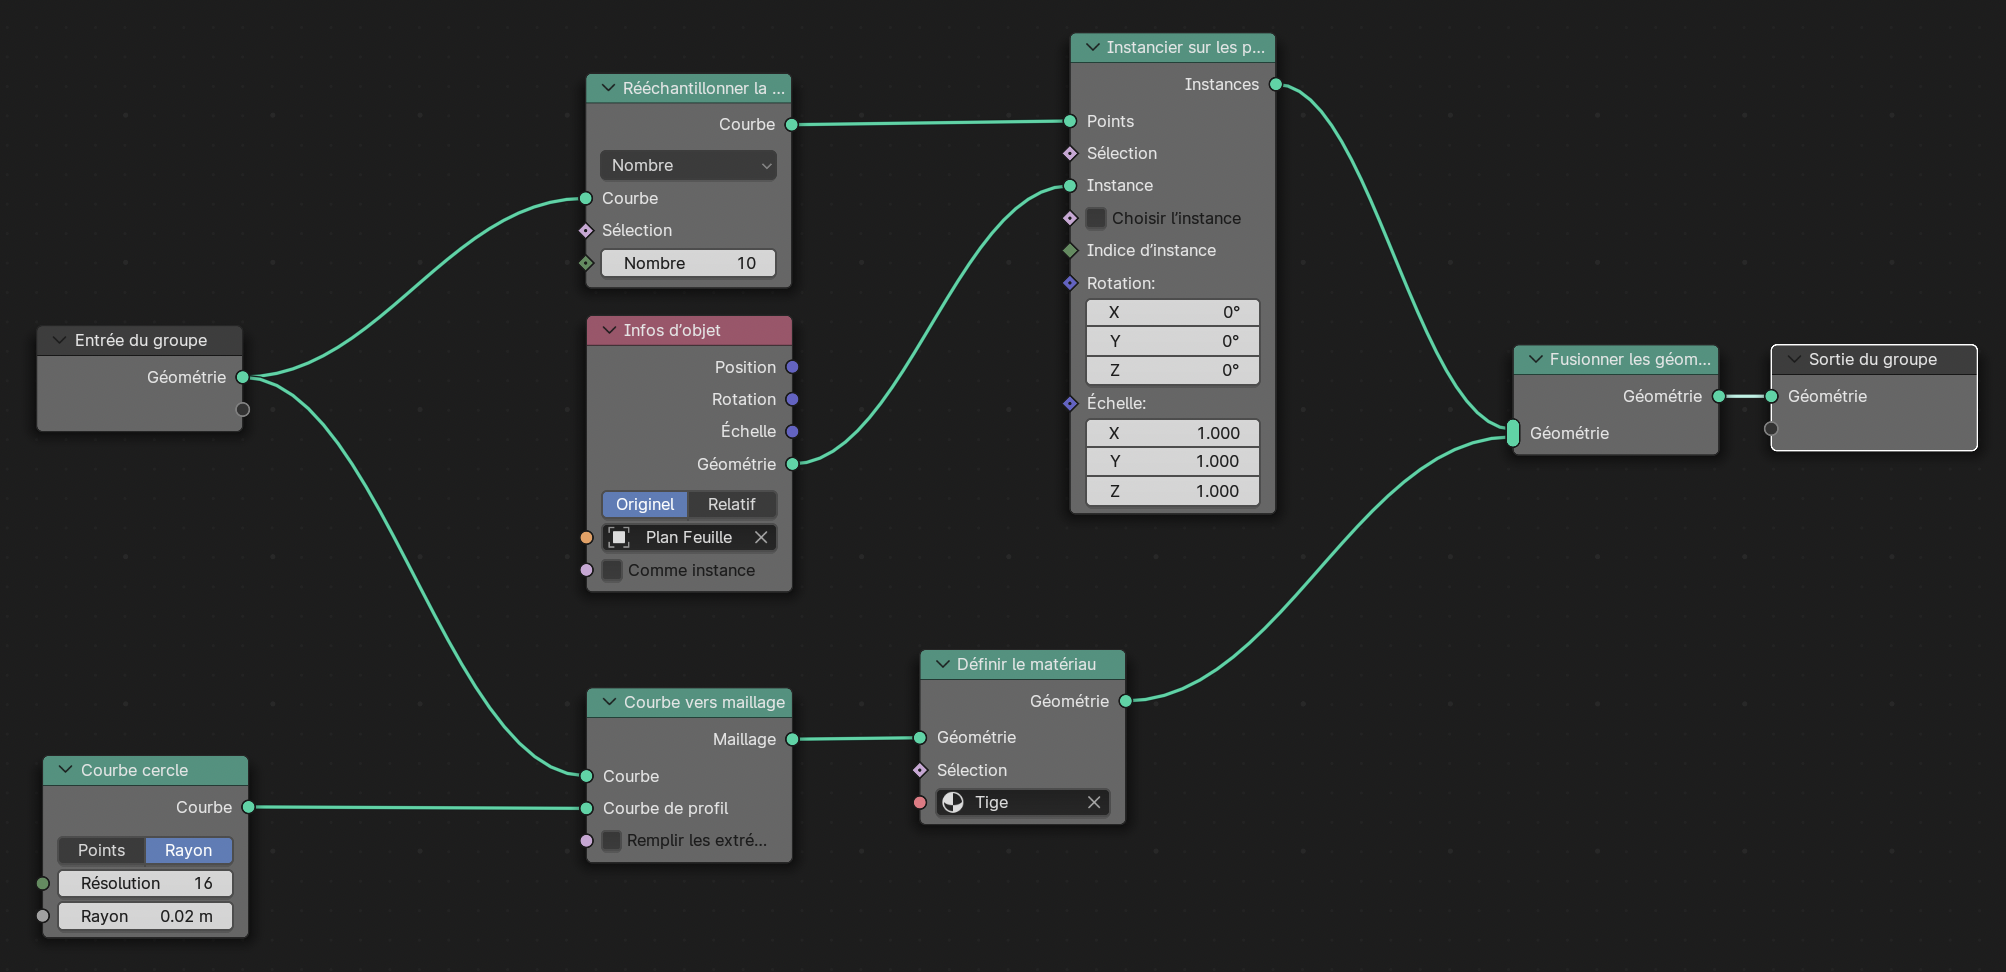This screenshot has width=2006, height=972.
Task: Click Infos d'objet Géométrie output socket
Action: (x=792, y=464)
